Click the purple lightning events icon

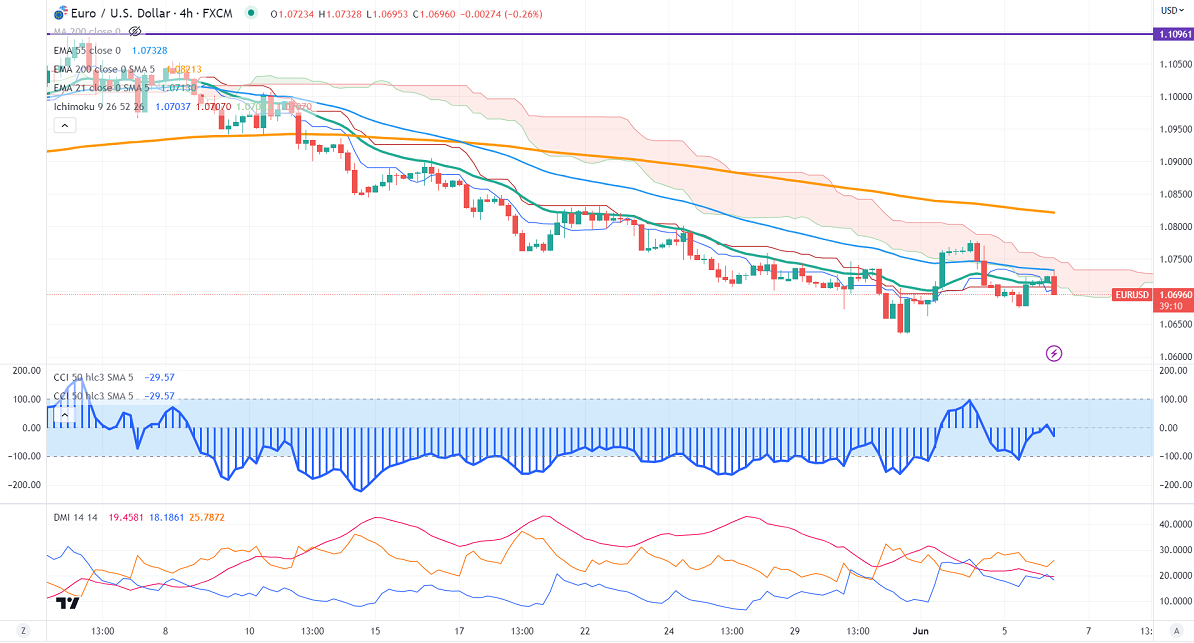1054,353
